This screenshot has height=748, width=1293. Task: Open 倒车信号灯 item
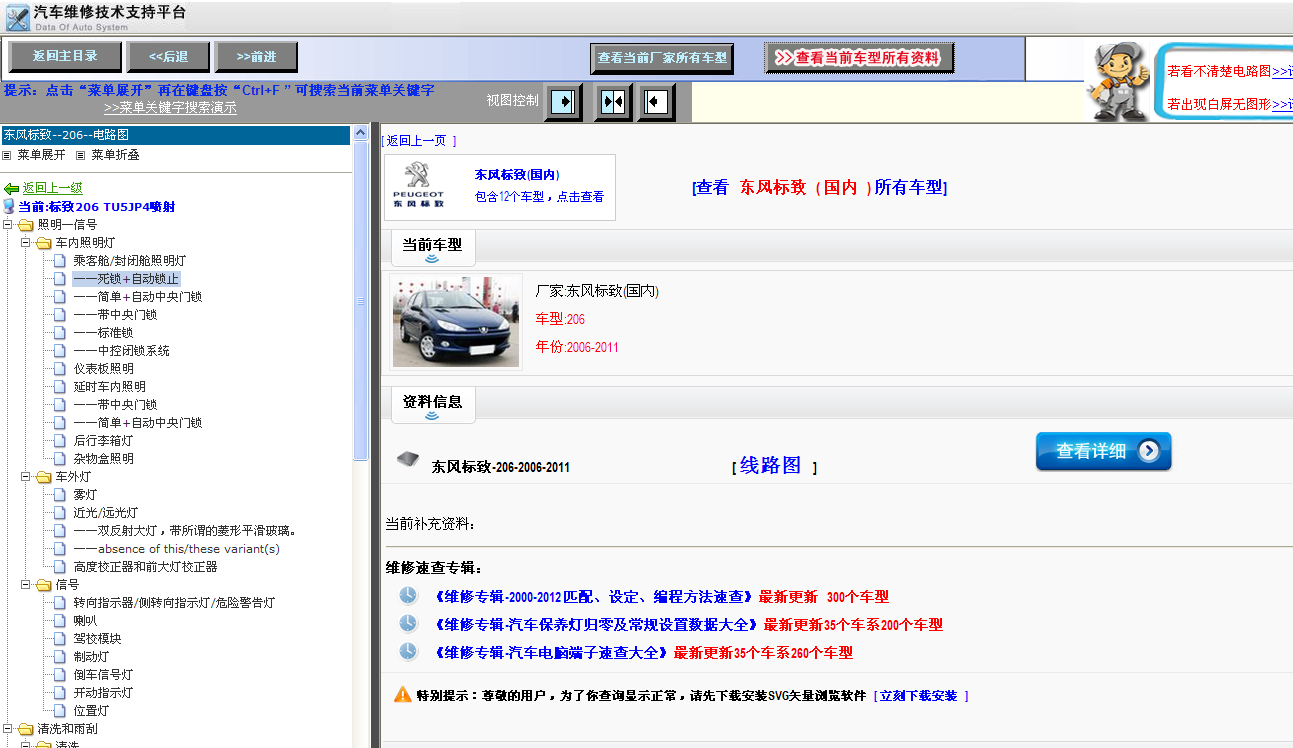click(x=103, y=675)
